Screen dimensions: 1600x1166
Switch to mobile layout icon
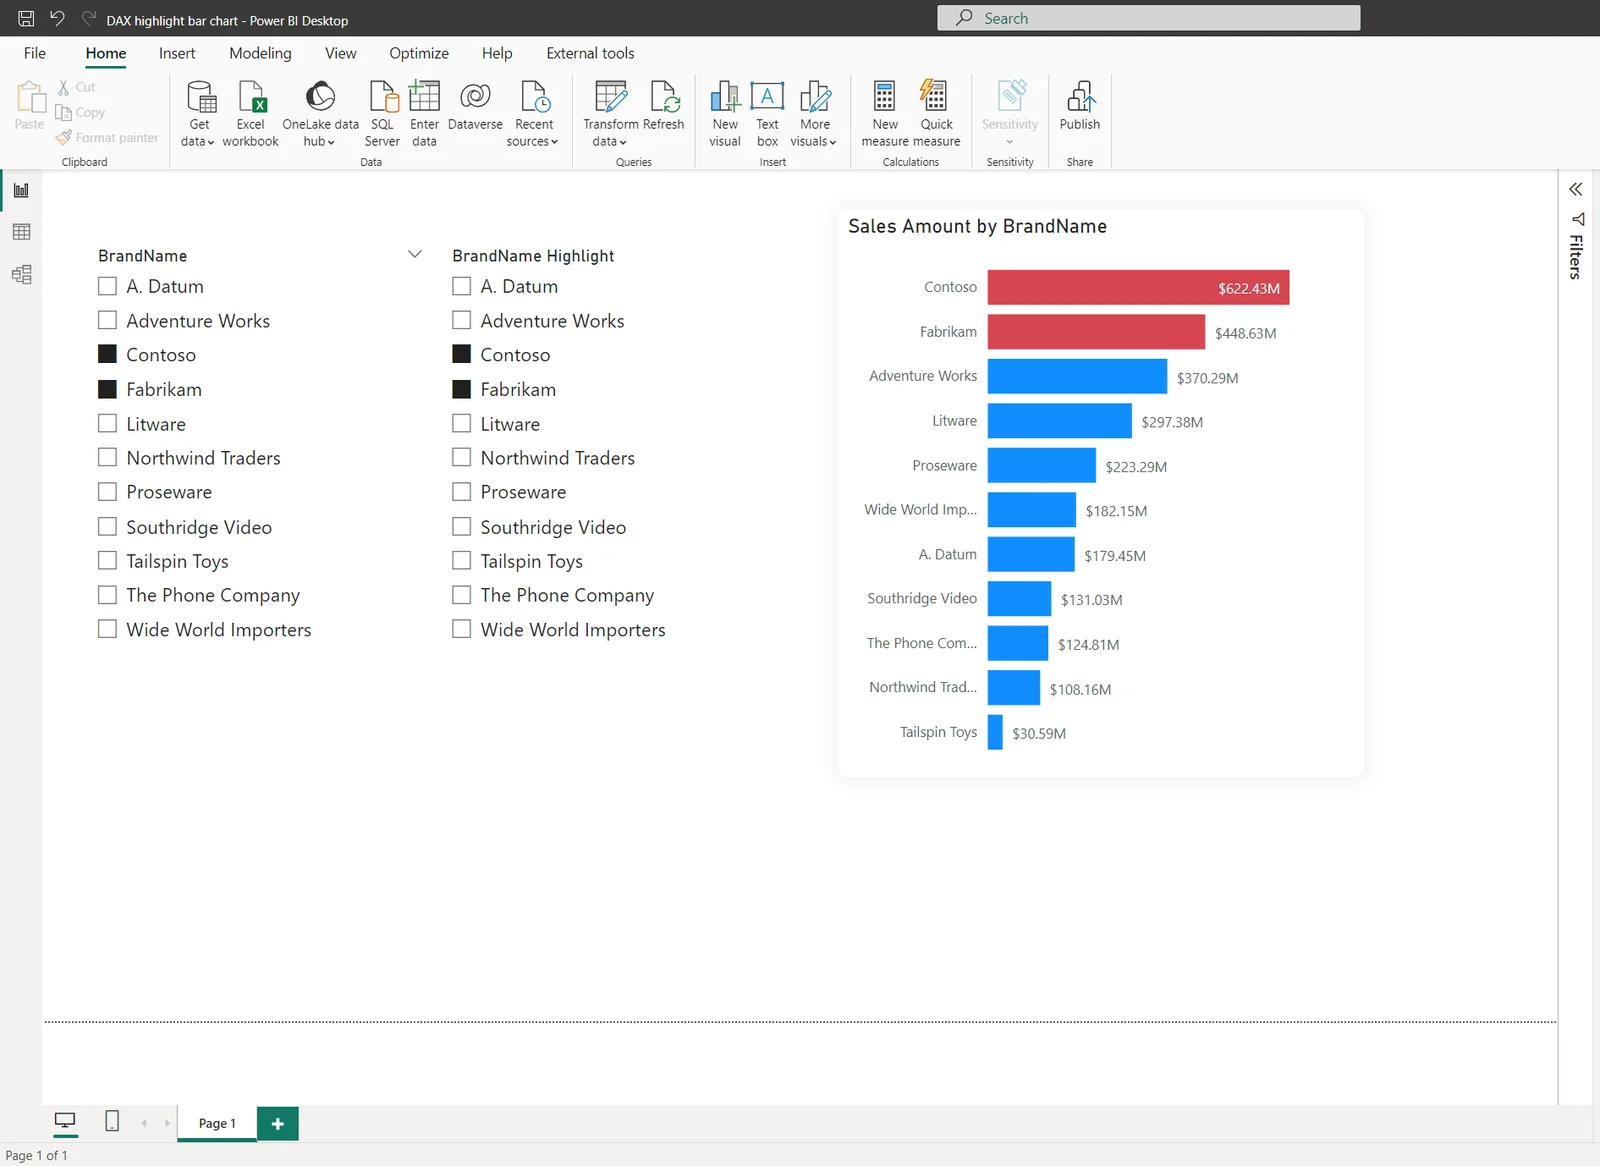pyautogui.click(x=112, y=1122)
